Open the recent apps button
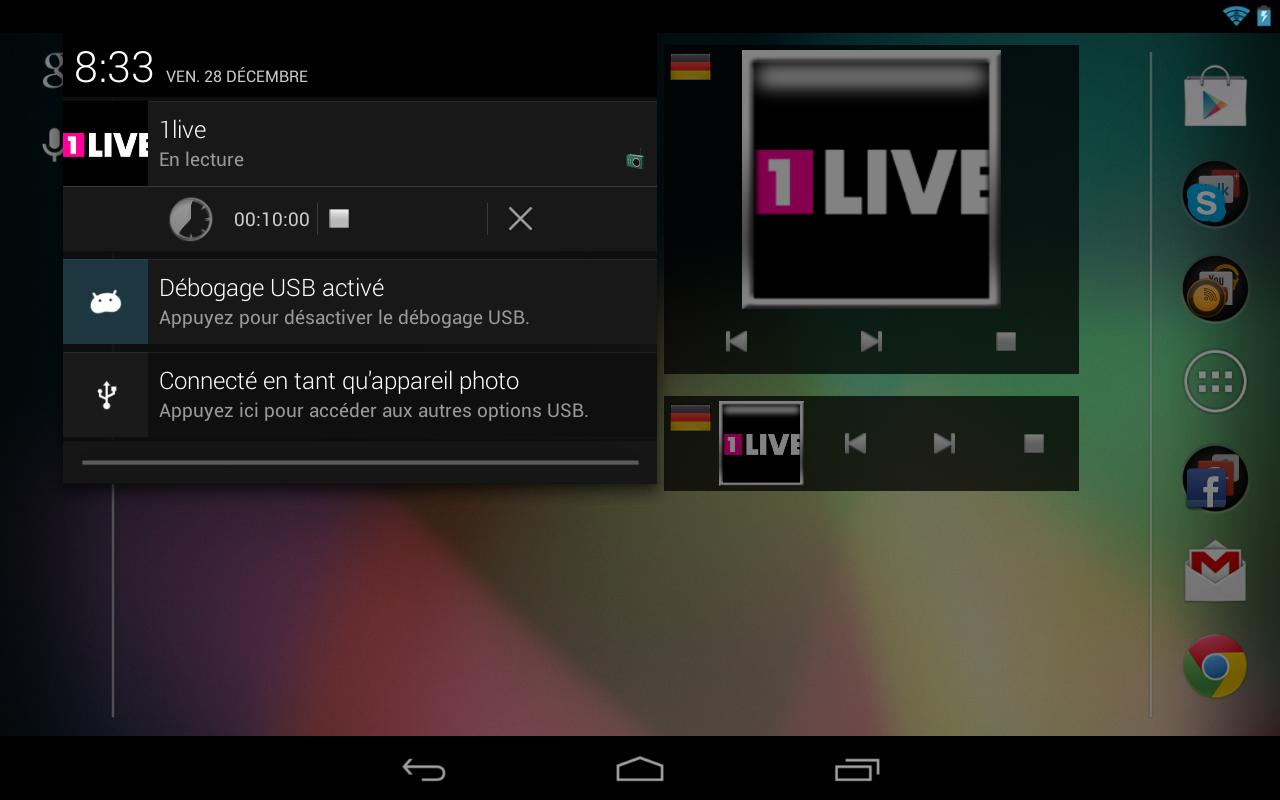1280x800 pixels. [x=857, y=769]
